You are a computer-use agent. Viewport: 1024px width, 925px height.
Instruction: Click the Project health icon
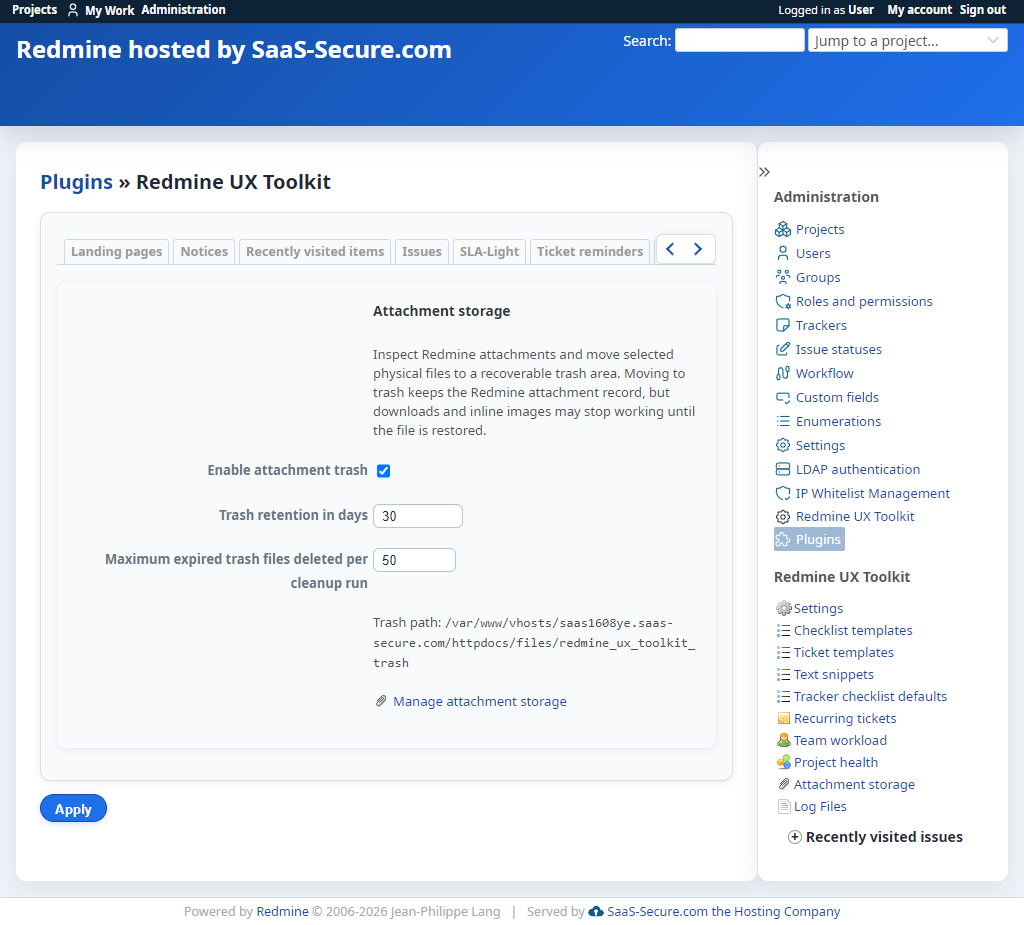pyautogui.click(x=784, y=762)
